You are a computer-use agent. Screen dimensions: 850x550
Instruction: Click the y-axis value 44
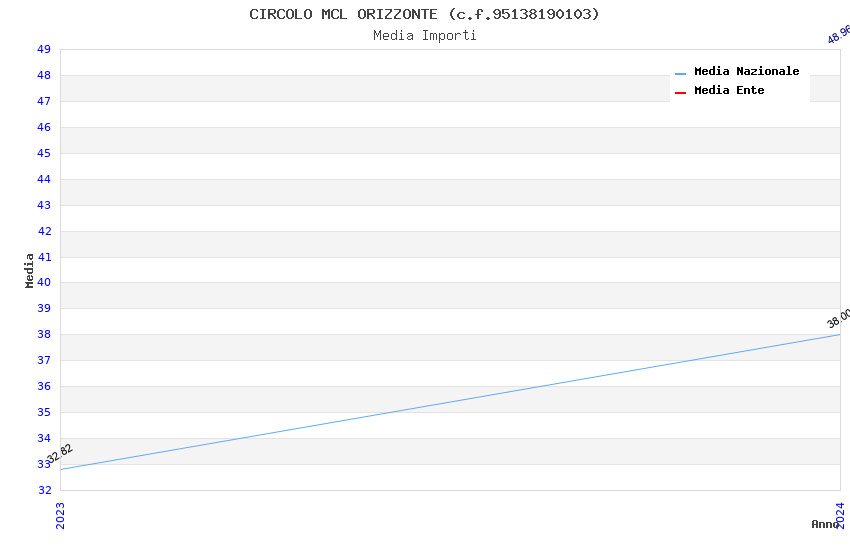coord(44,179)
